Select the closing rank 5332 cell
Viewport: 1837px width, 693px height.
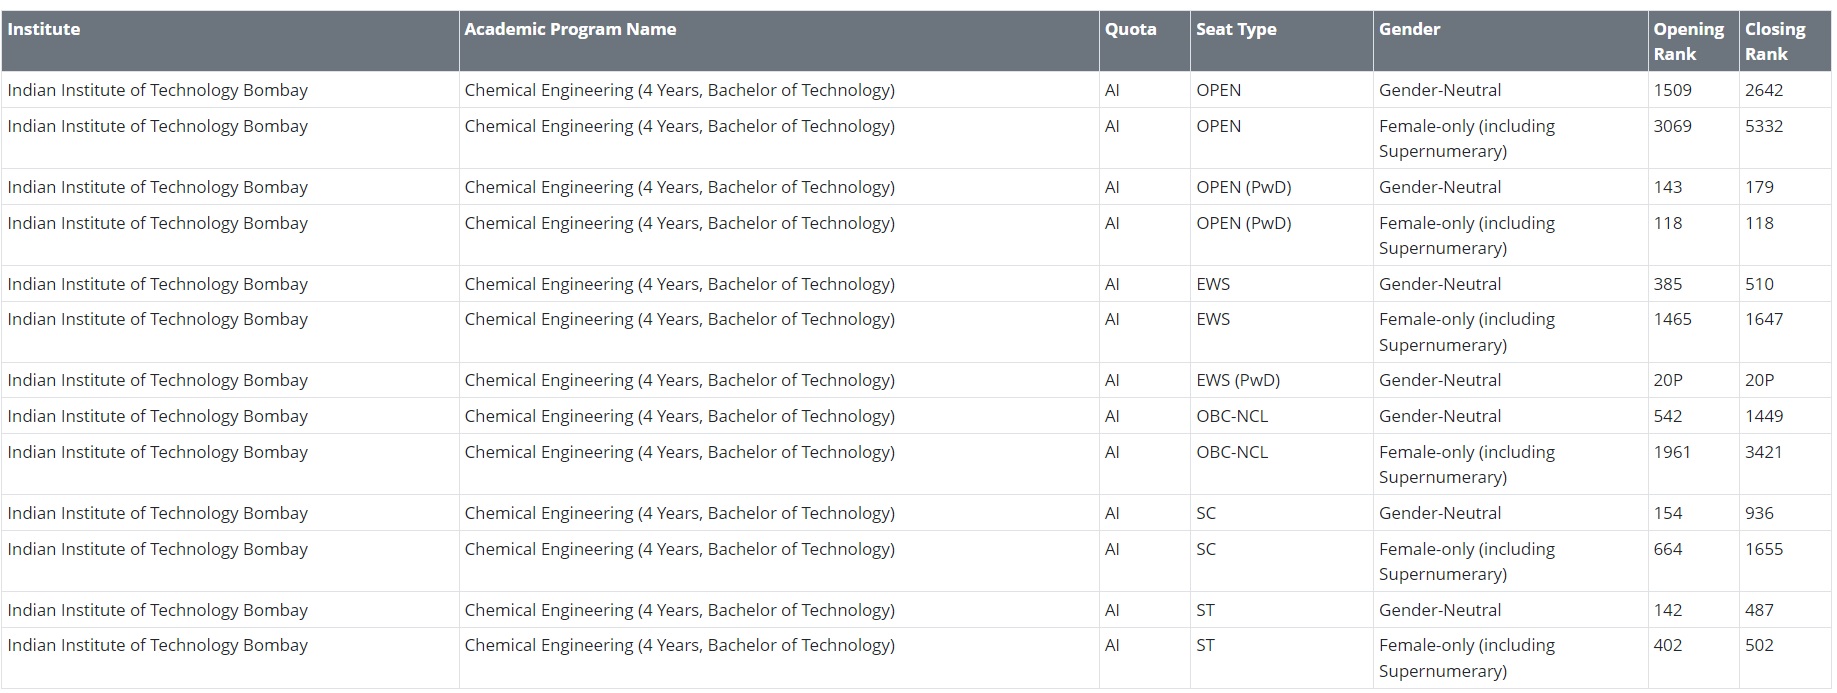coord(1764,127)
